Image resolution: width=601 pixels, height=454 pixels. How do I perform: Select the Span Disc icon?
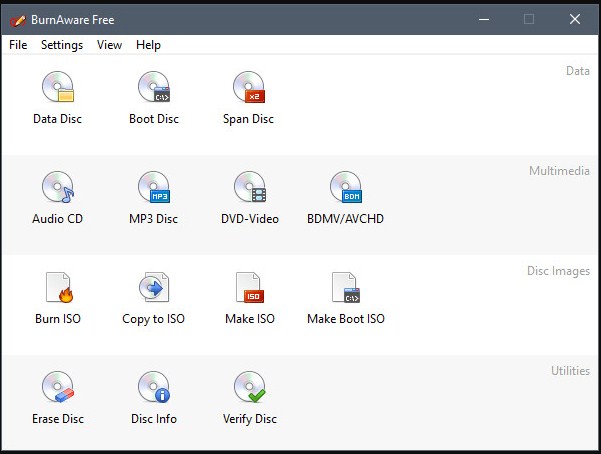coord(248,89)
